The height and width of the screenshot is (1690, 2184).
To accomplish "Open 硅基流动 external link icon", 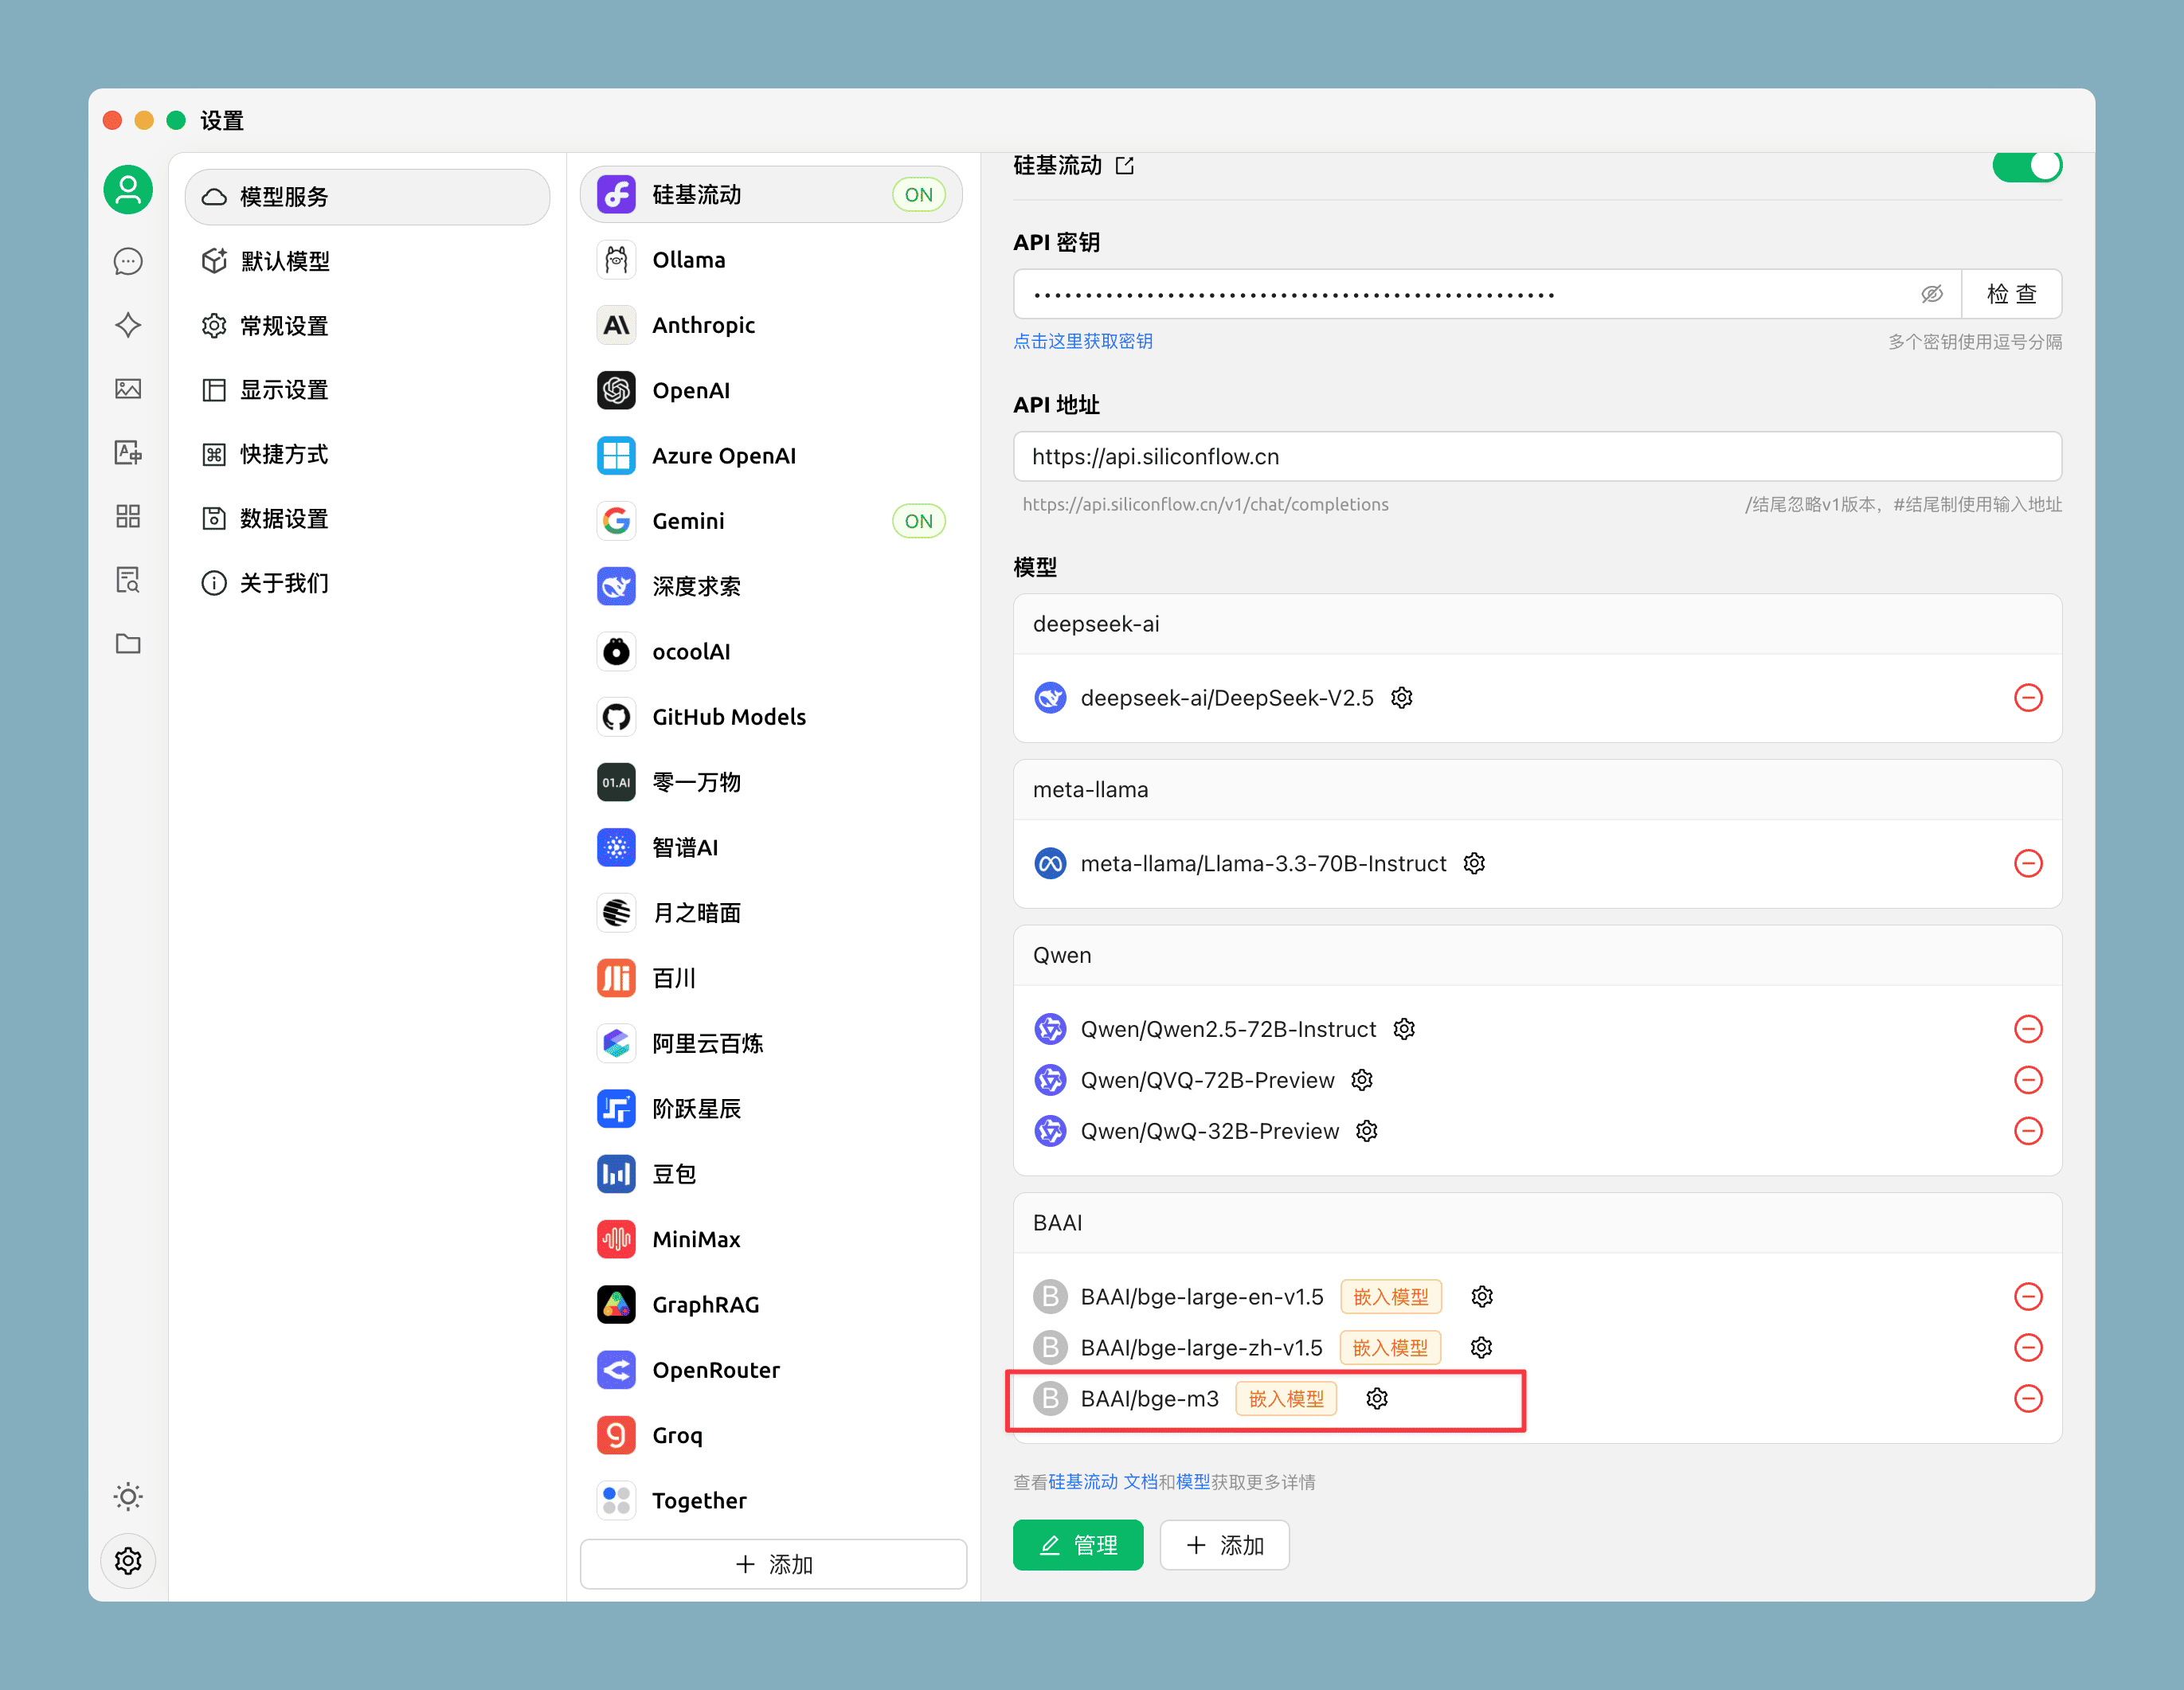I will [1125, 165].
